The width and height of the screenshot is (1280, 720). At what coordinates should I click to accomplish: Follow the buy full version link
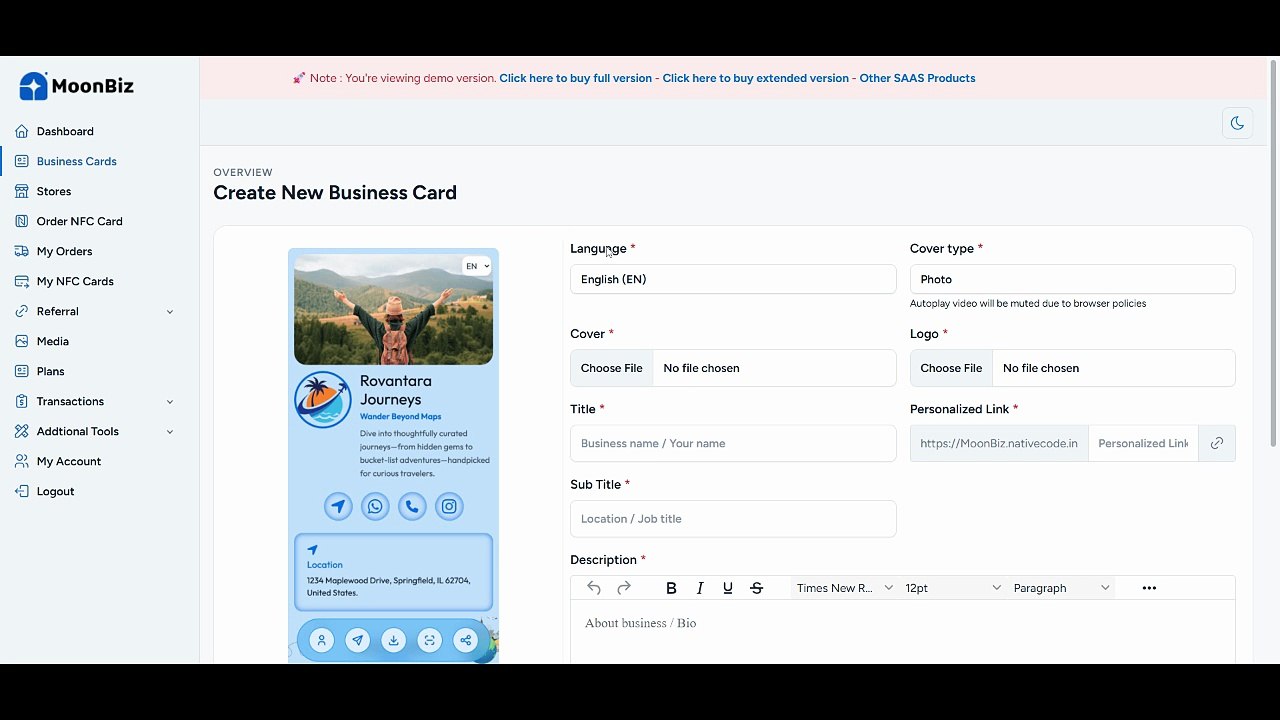click(x=575, y=78)
